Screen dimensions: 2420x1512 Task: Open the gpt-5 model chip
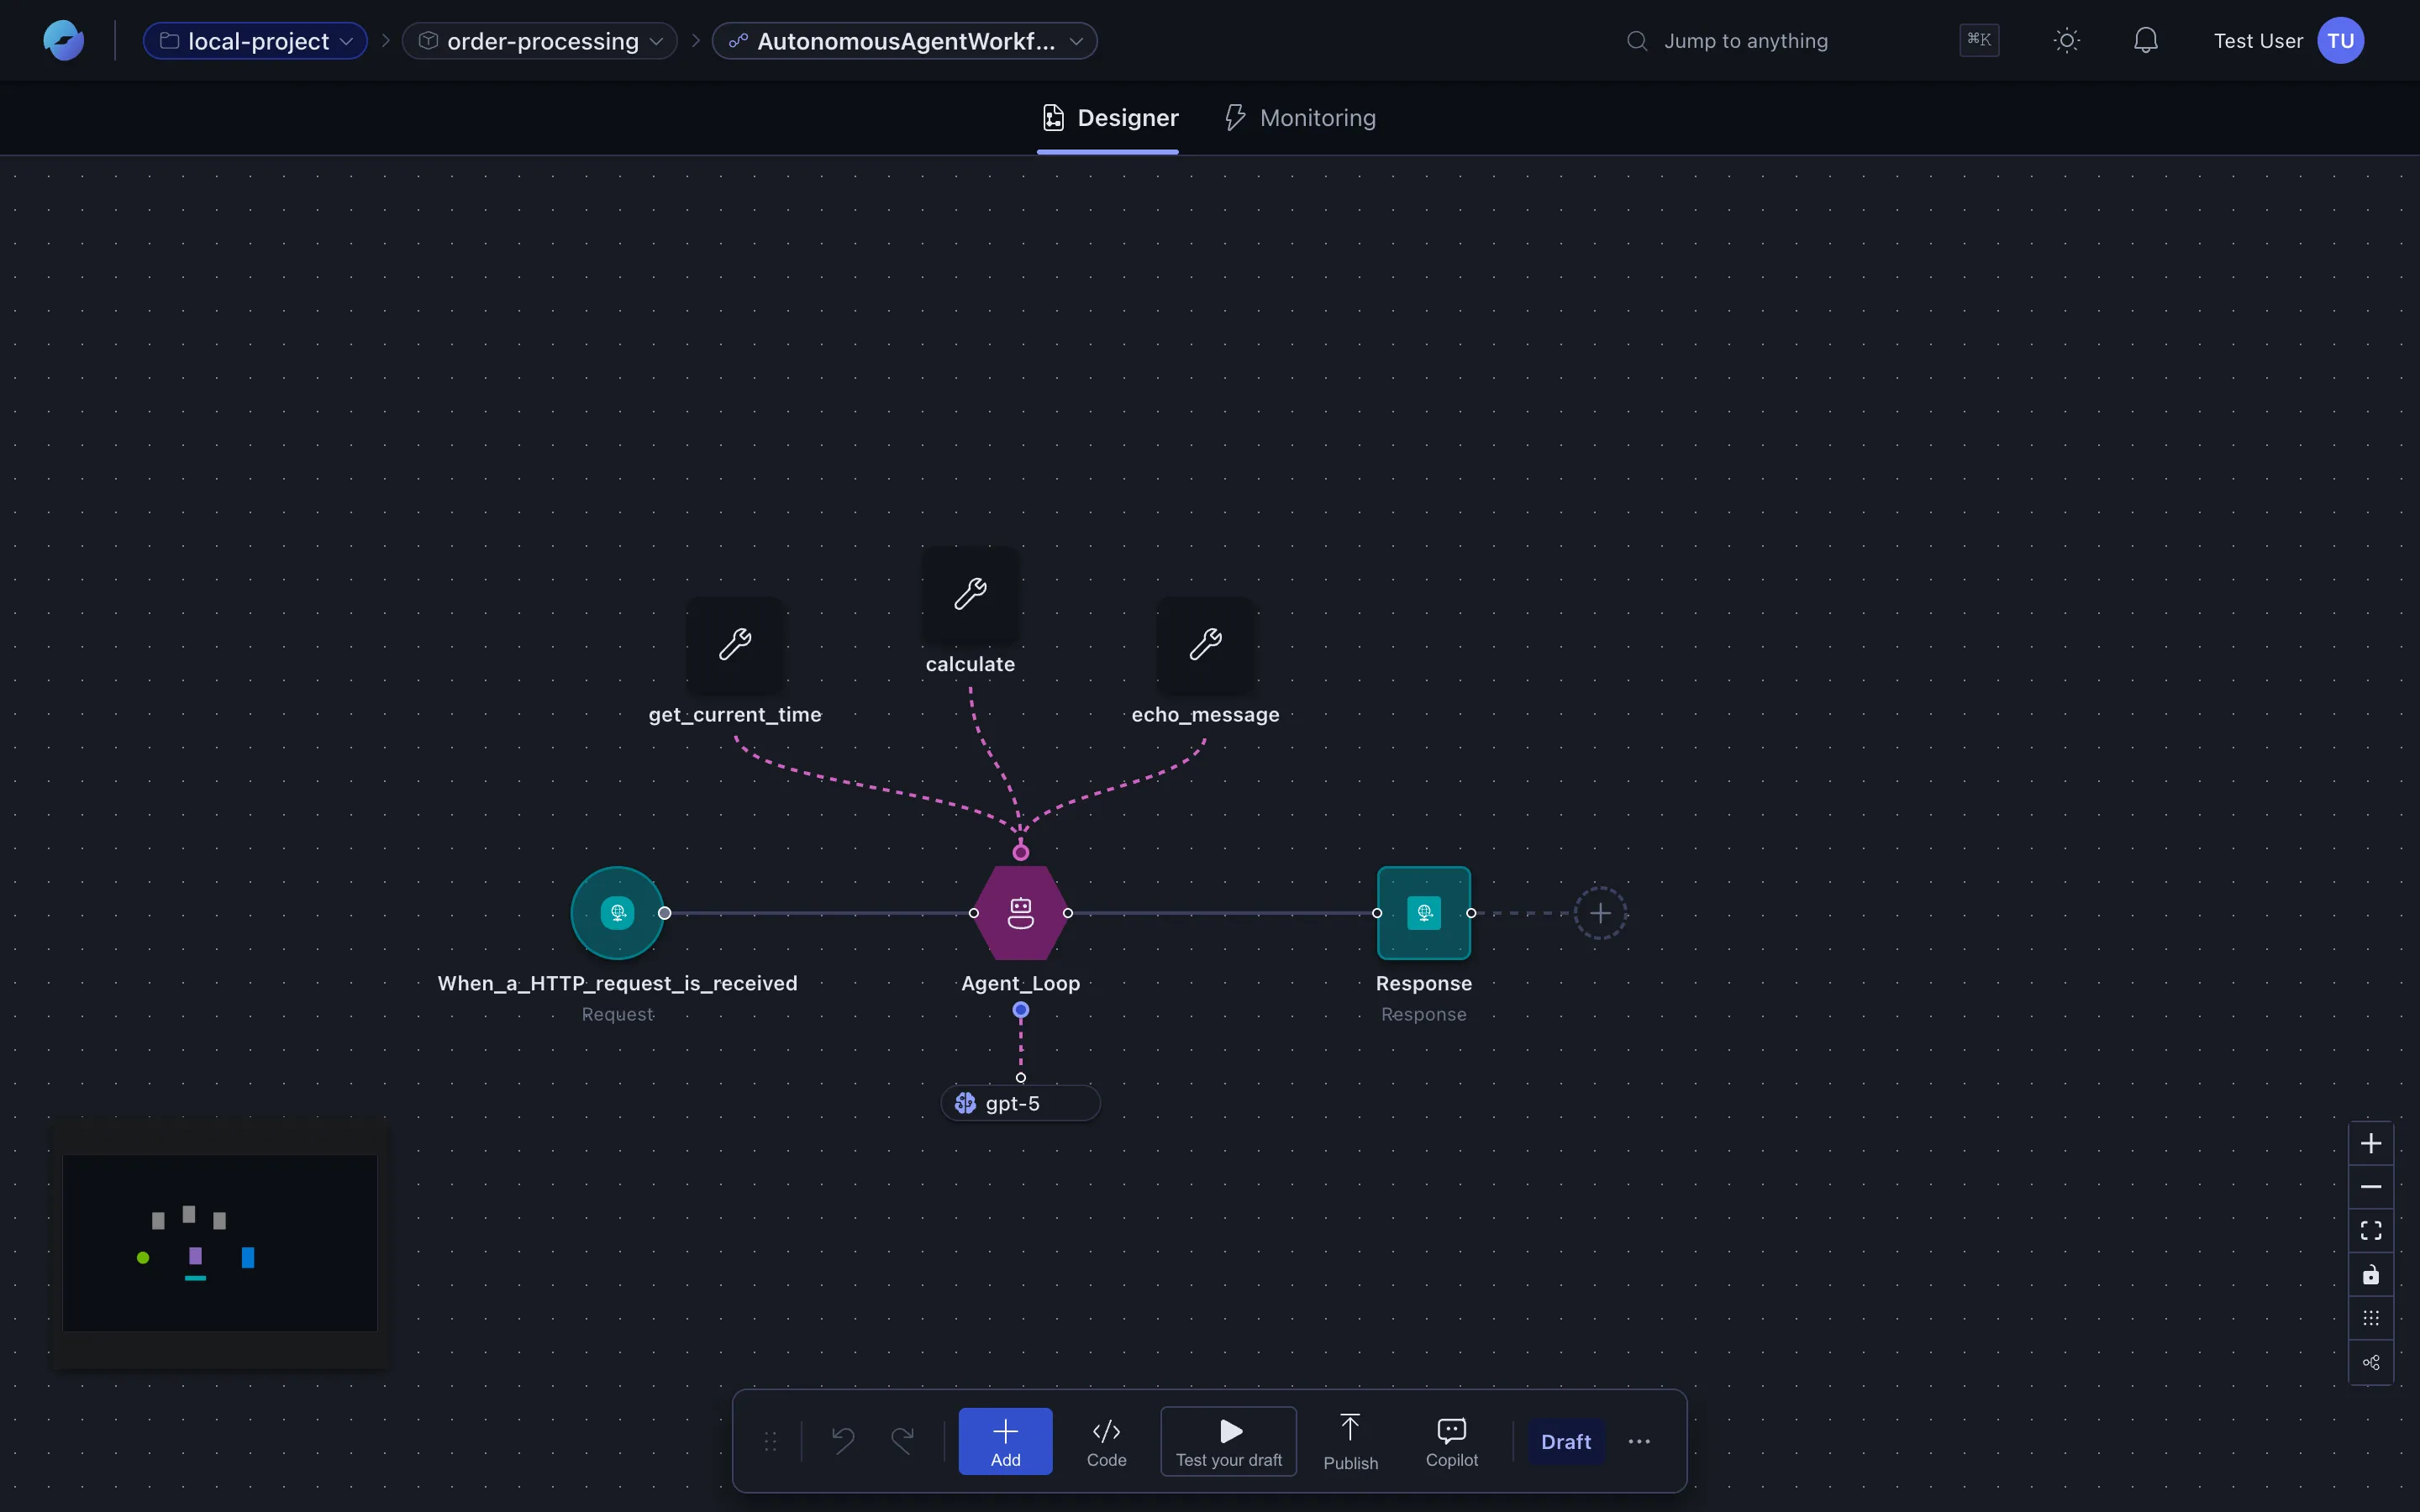pyautogui.click(x=1020, y=1103)
